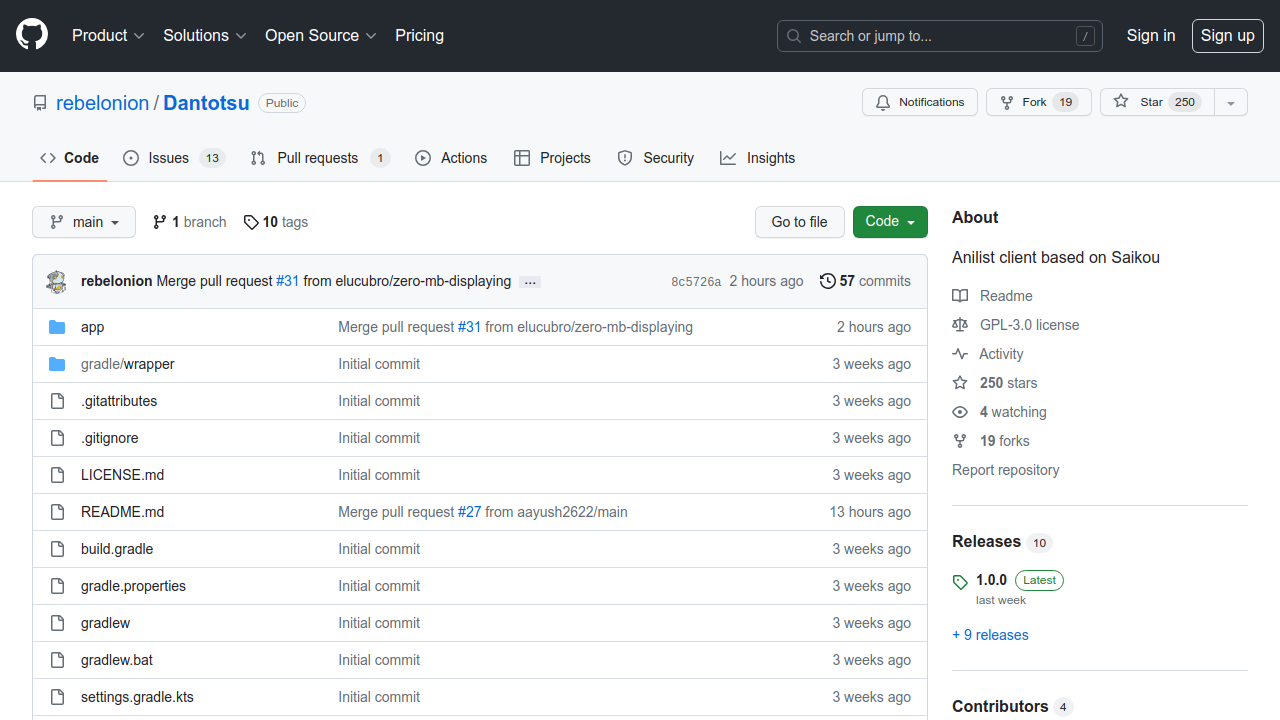This screenshot has height=720, width=1280.
Task: Click the Readme link in About
Action: (992, 296)
